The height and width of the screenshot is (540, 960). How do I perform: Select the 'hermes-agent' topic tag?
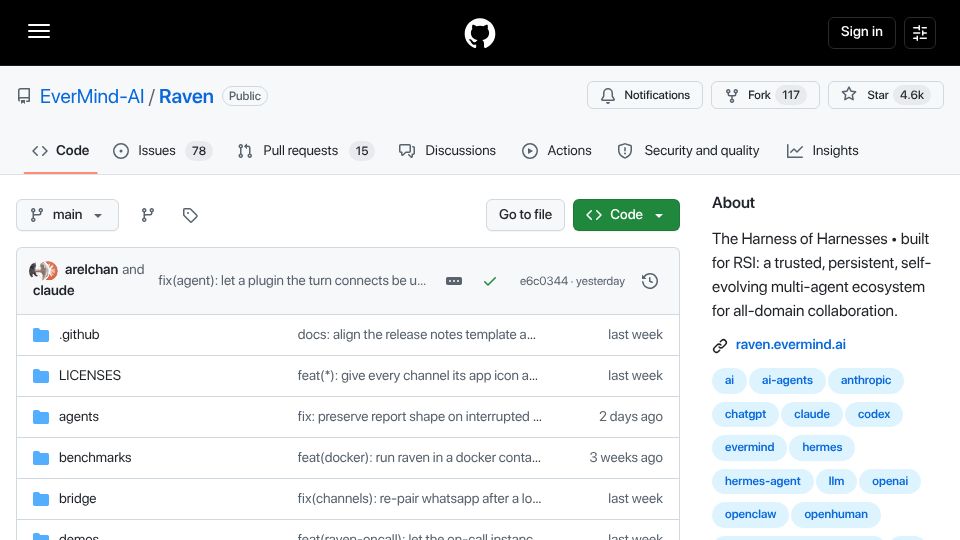click(762, 481)
